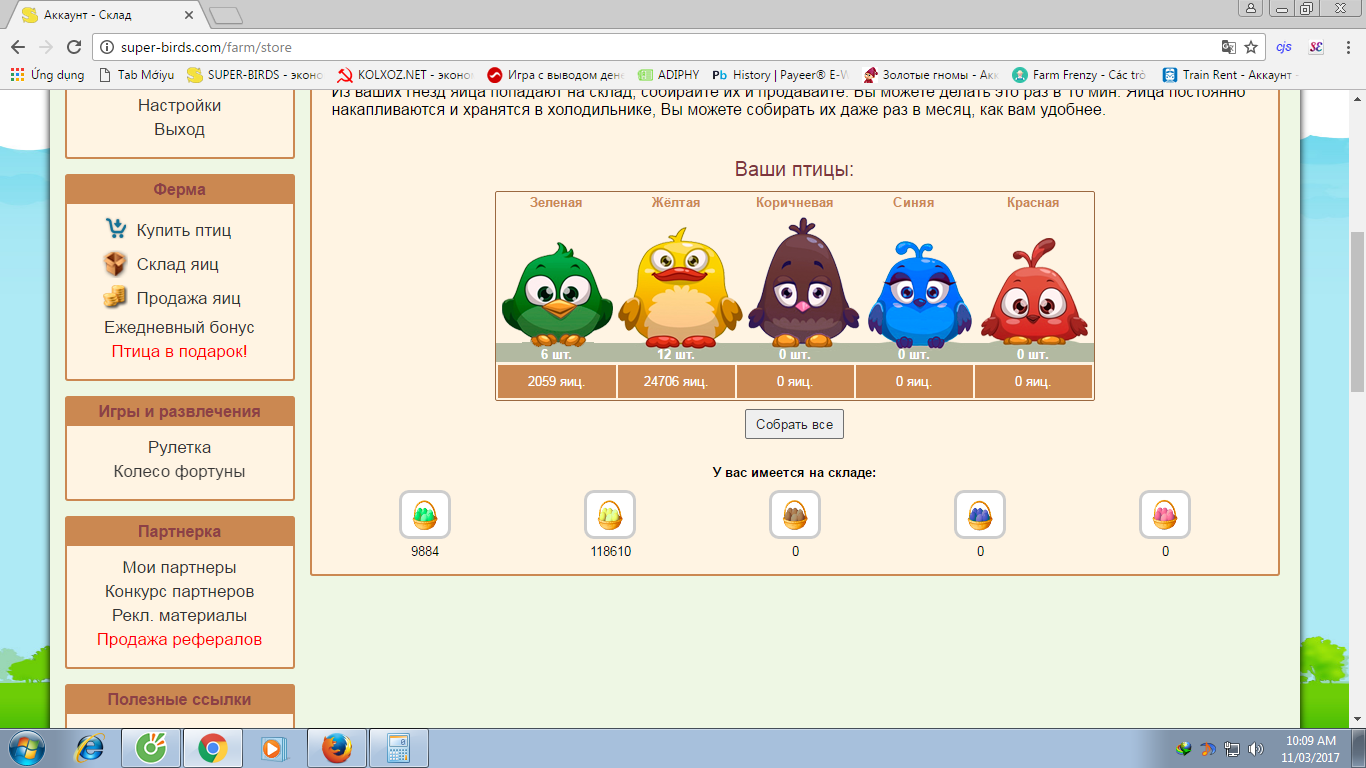Click the red Птица в подарок! link

coord(180,351)
